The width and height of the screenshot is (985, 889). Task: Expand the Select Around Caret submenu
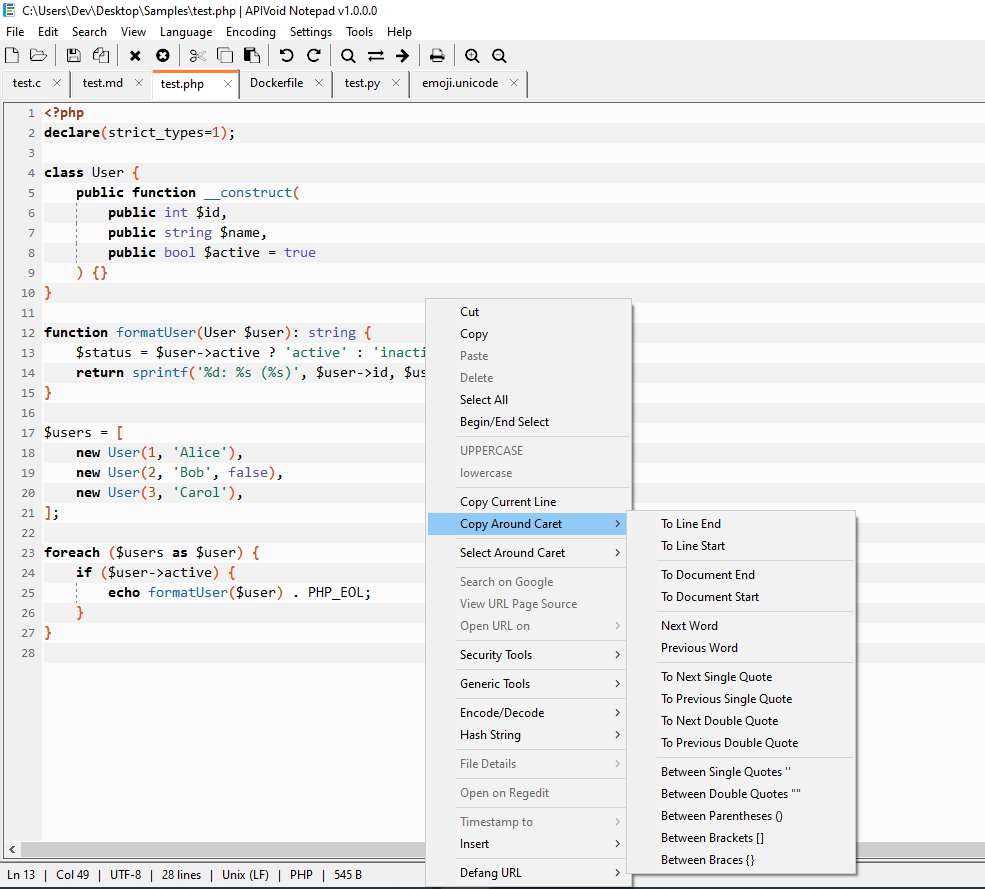527,553
